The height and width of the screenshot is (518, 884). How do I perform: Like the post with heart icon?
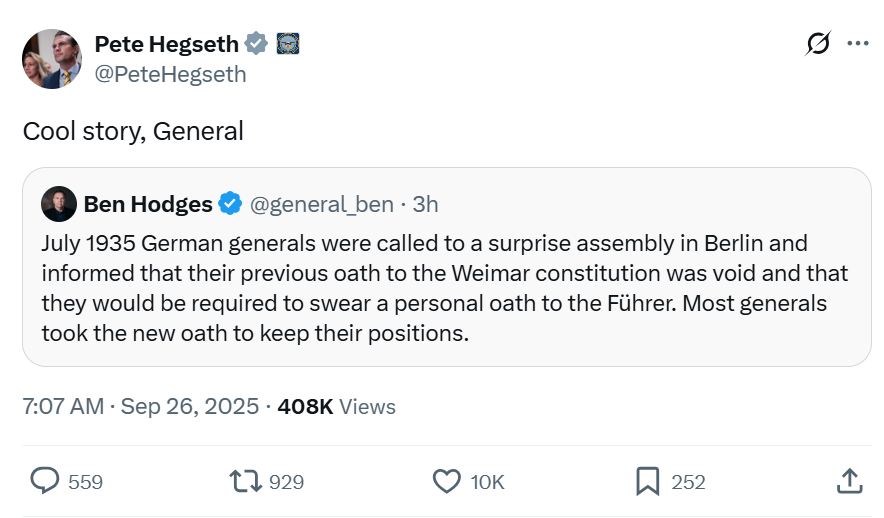[446, 481]
